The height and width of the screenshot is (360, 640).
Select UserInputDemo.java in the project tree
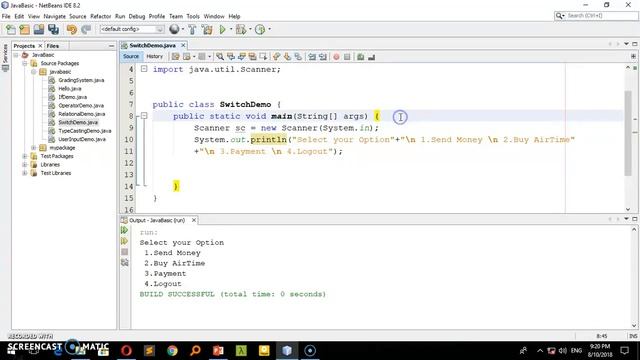(x=82, y=139)
